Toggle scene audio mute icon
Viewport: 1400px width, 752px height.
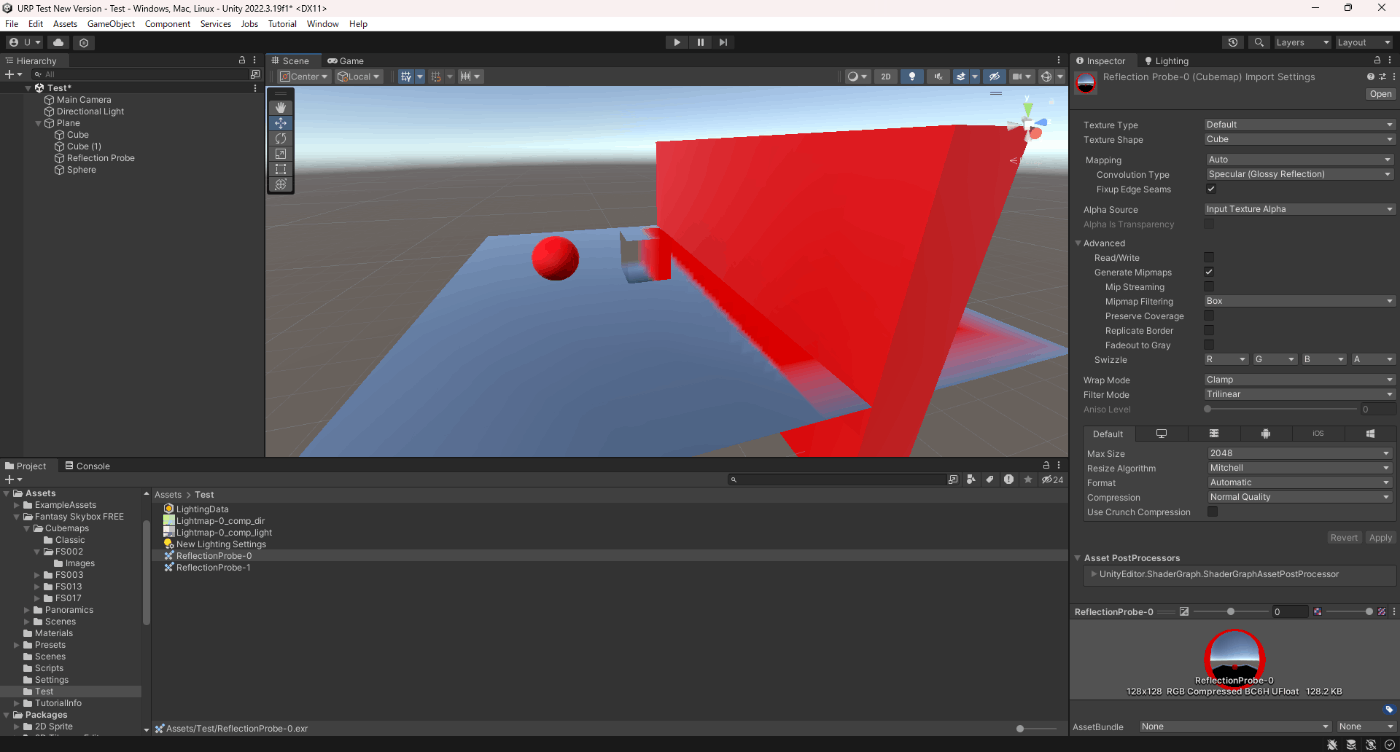pos(938,76)
